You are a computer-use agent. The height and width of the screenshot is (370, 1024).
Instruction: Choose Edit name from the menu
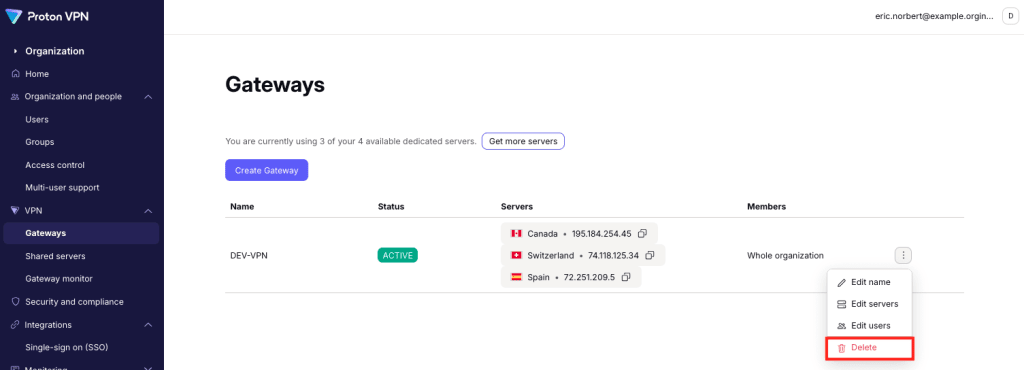(x=869, y=283)
